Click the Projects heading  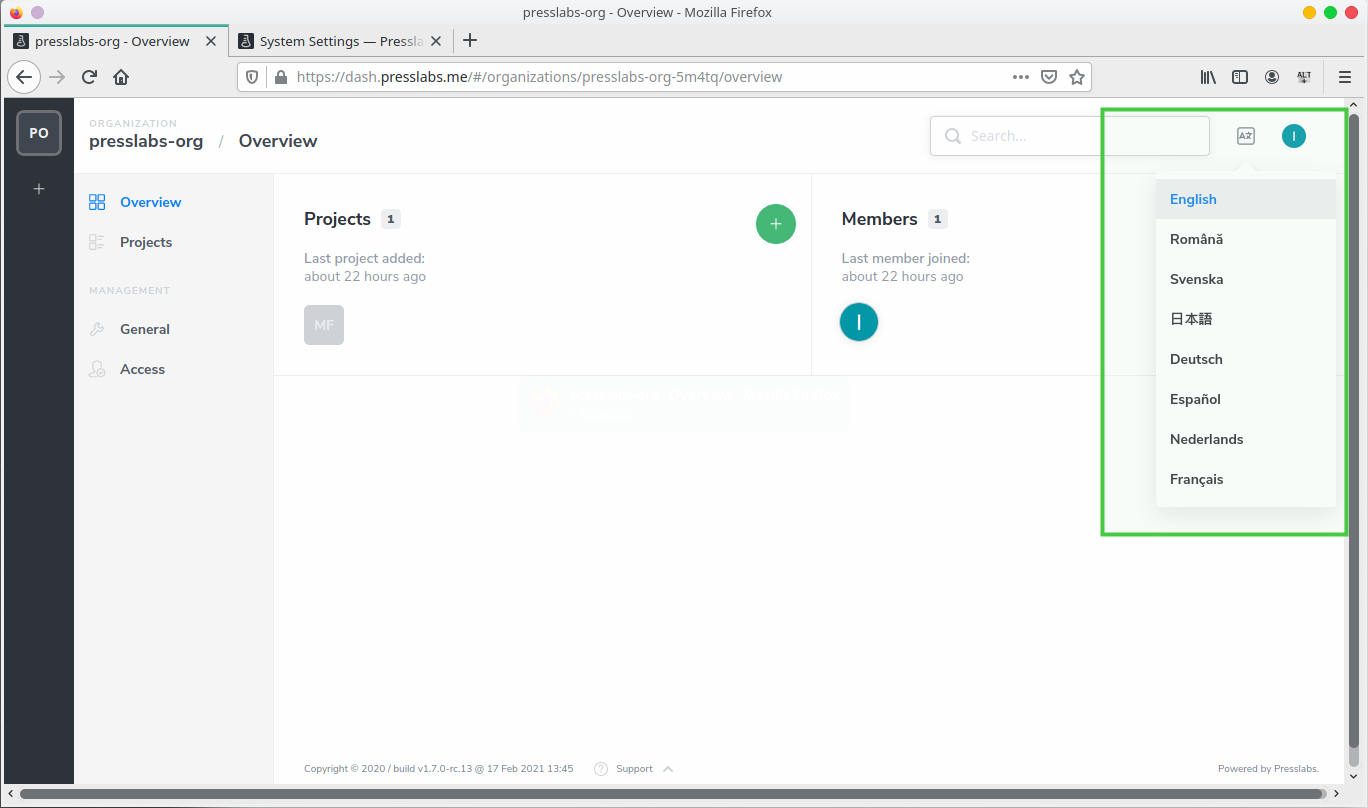pyautogui.click(x=337, y=219)
